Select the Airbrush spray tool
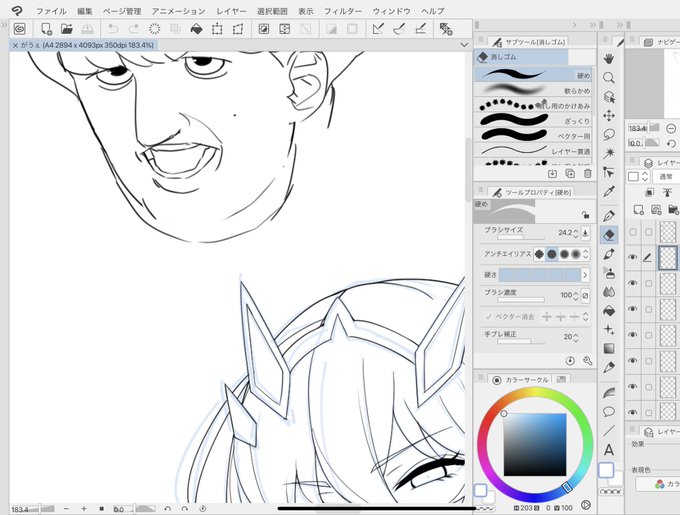The height and width of the screenshot is (515, 680). pos(609,273)
